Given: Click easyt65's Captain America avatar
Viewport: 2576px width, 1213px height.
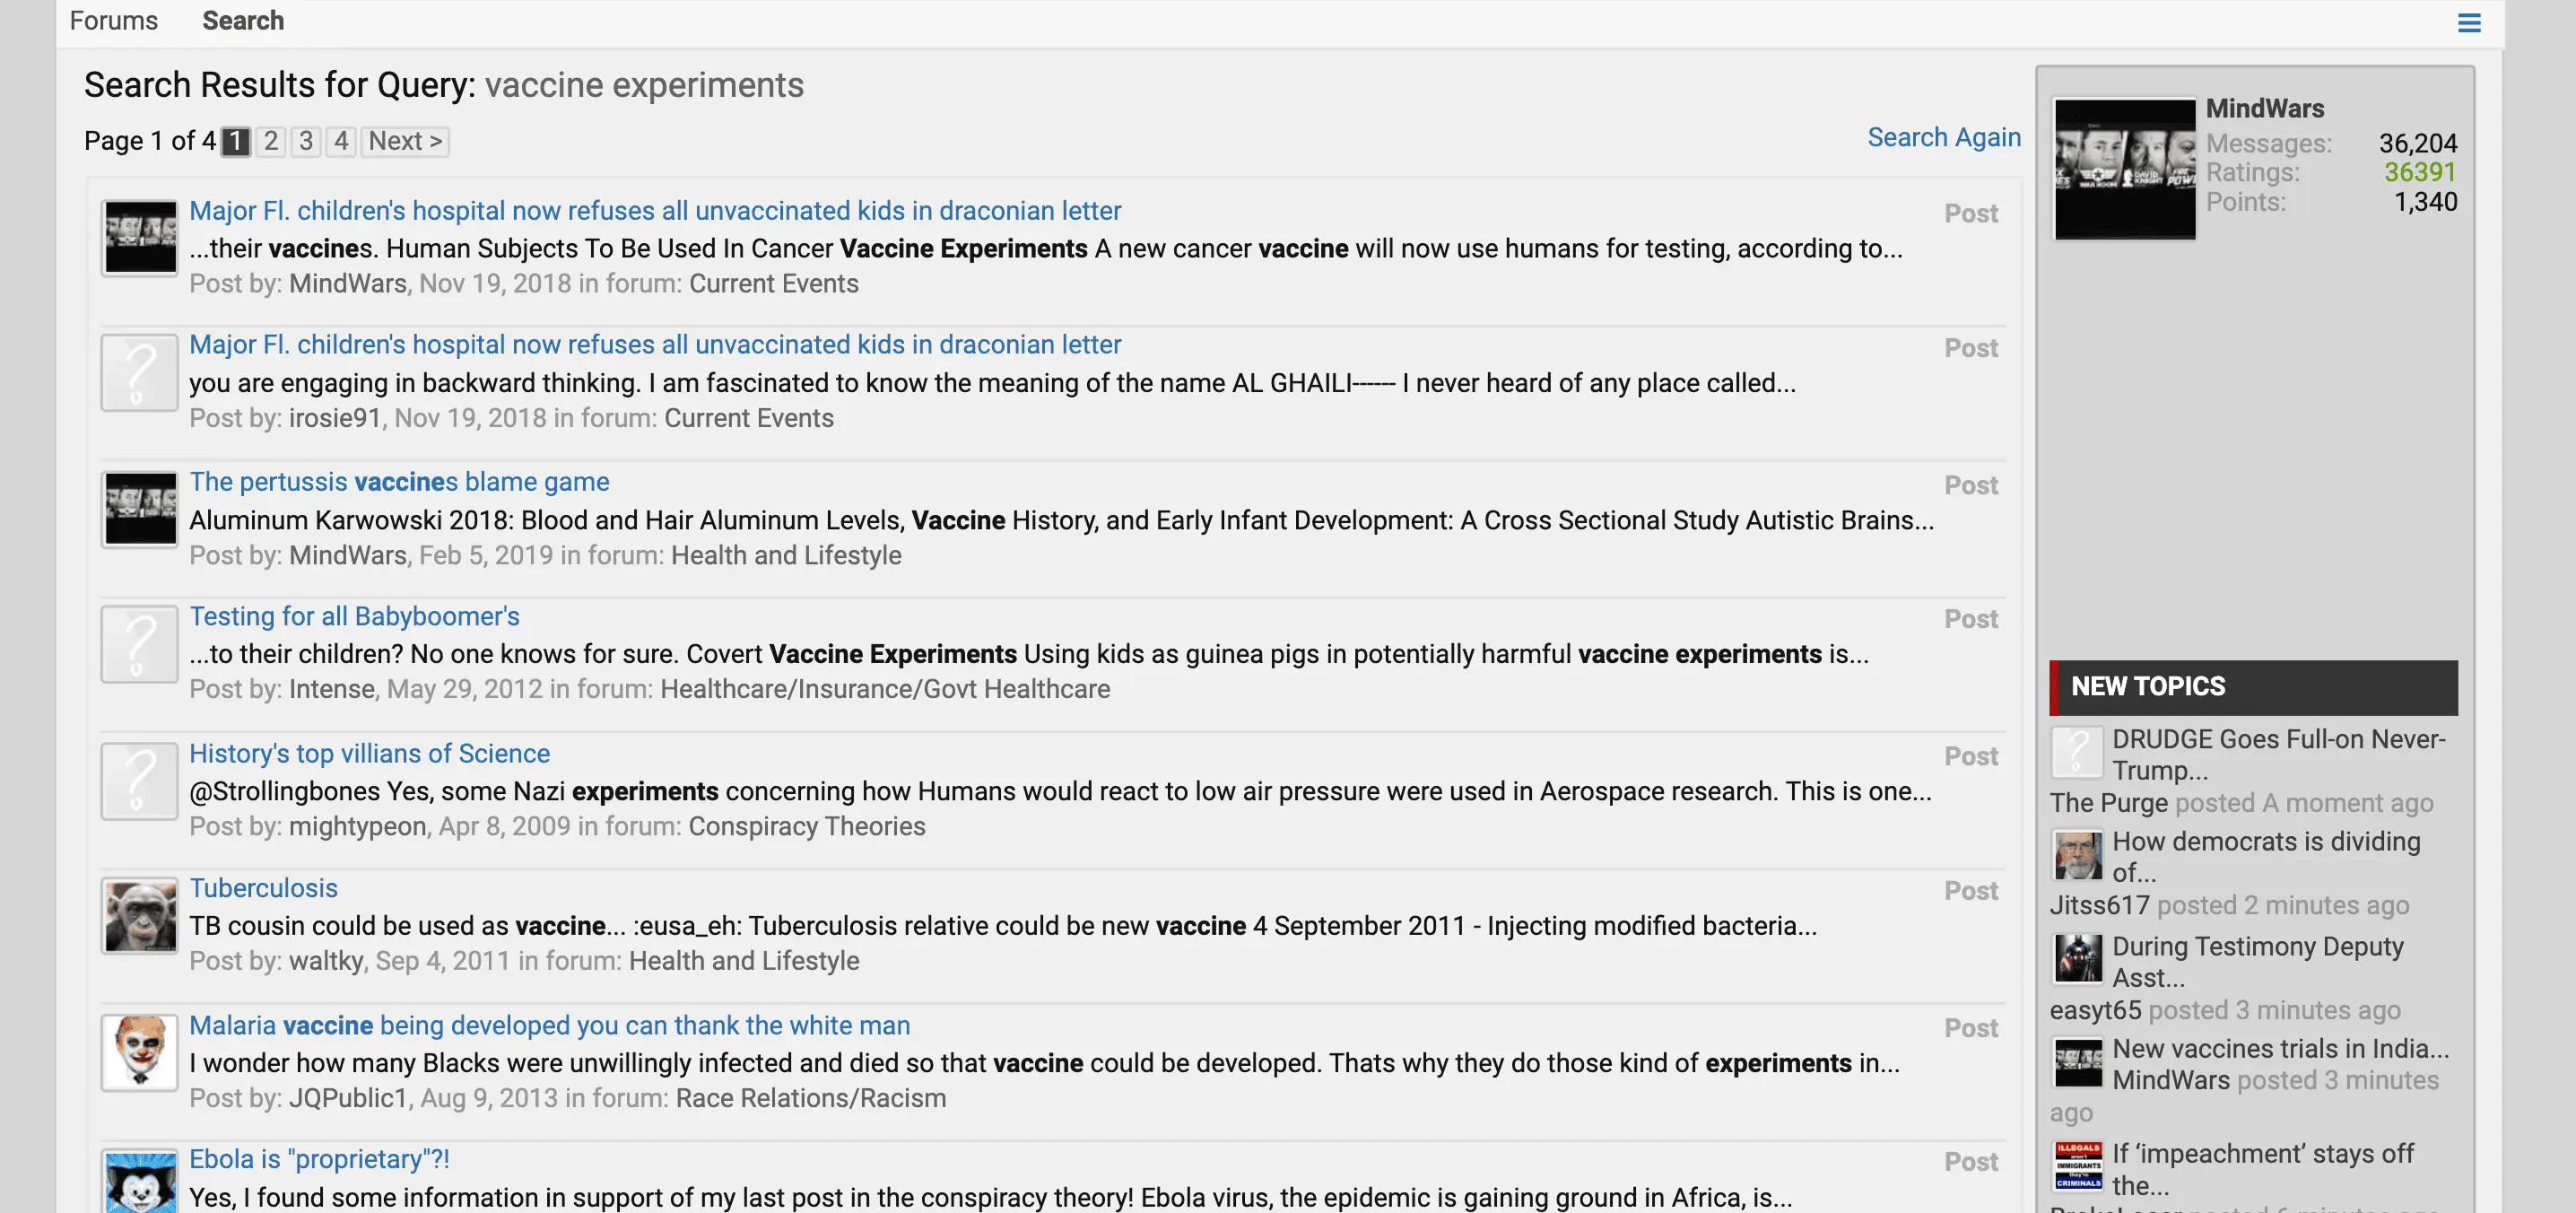Looking at the screenshot, I should [x=2077, y=959].
